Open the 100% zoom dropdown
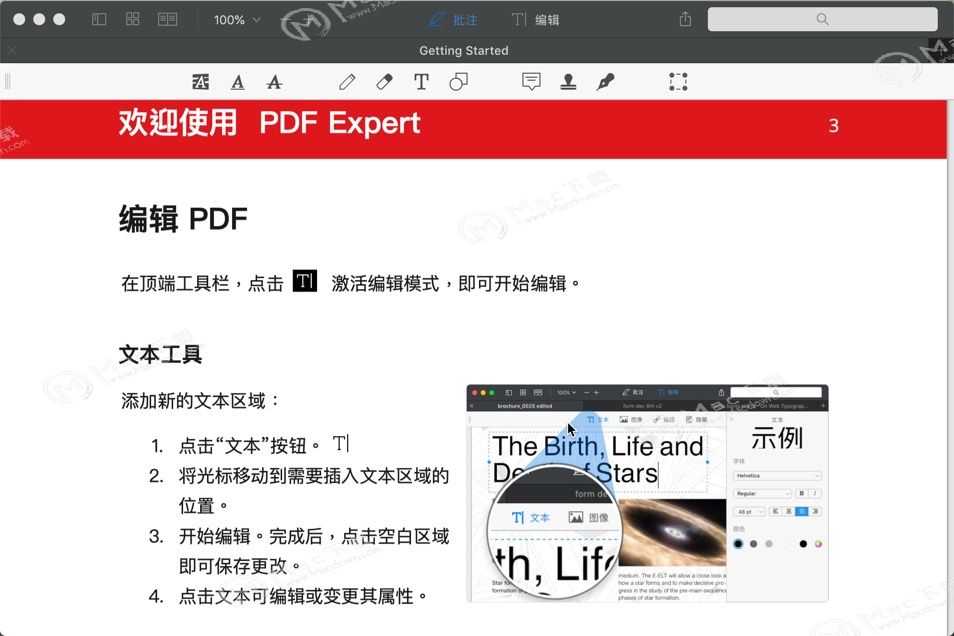The image size is (954, 636). point(237,20)
